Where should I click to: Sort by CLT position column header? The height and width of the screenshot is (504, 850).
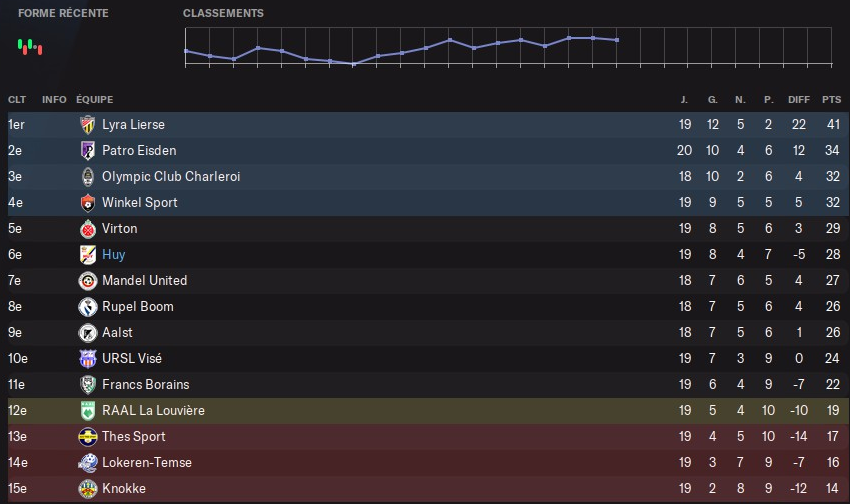click(17, 99)
